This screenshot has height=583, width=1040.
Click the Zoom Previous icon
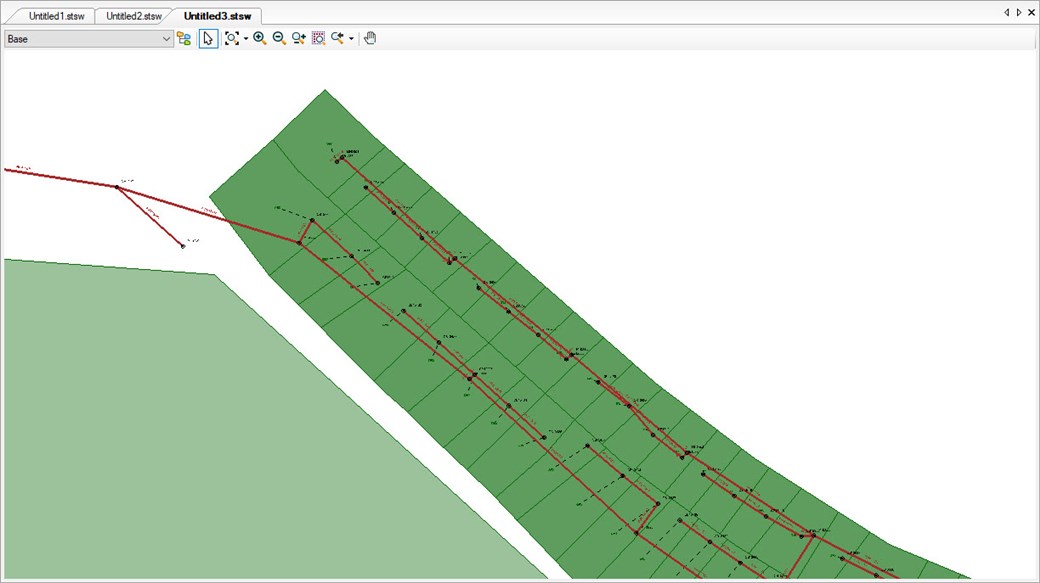point(338,38)
